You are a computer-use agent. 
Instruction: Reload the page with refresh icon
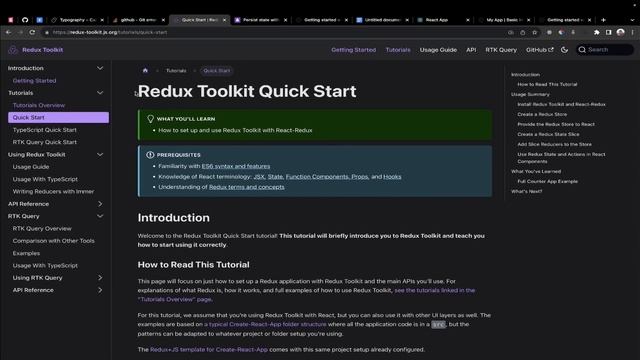(32, 32)
